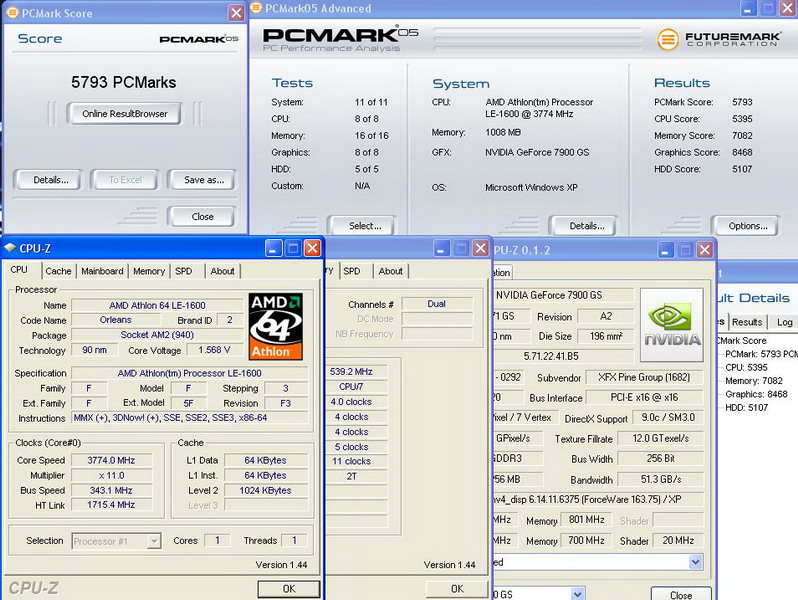Click Level 2 cache value 1024 KBytes
Screen dimensions: 798x600
[265, 491]
